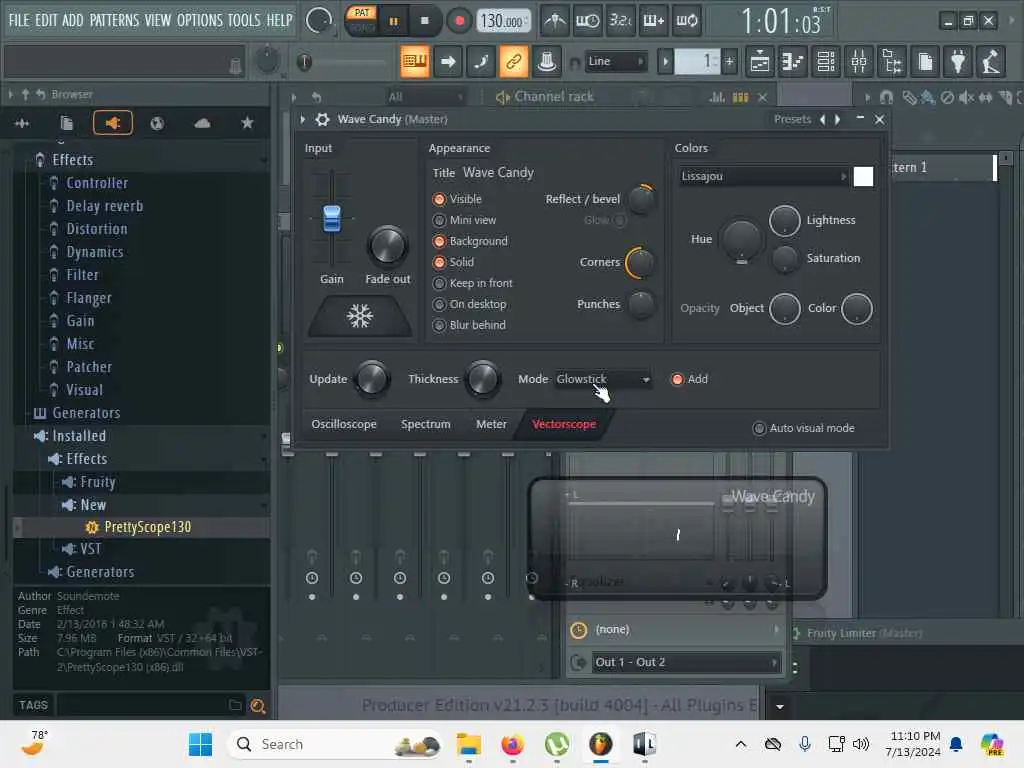Image resolution: width=1024 pixels, height=768 pixels.
Task: Select the browser files tab
Action: click(x=67, y=123)
